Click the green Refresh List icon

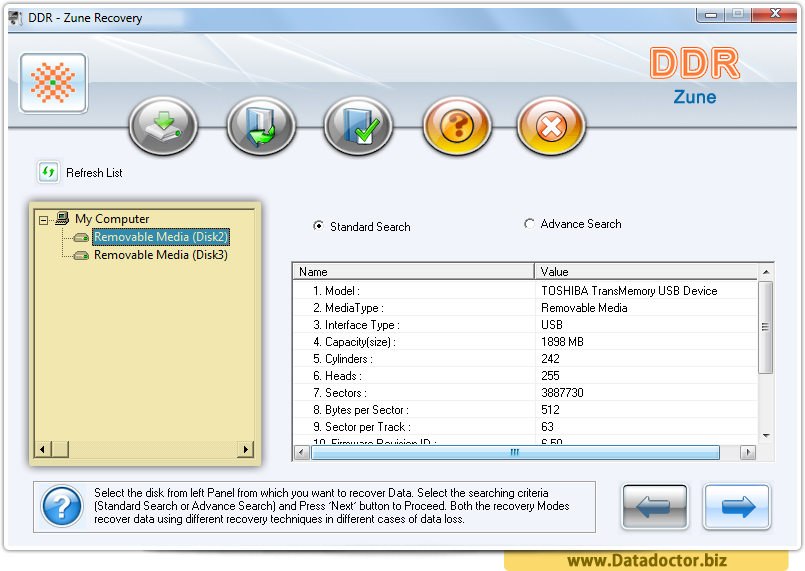48,172
